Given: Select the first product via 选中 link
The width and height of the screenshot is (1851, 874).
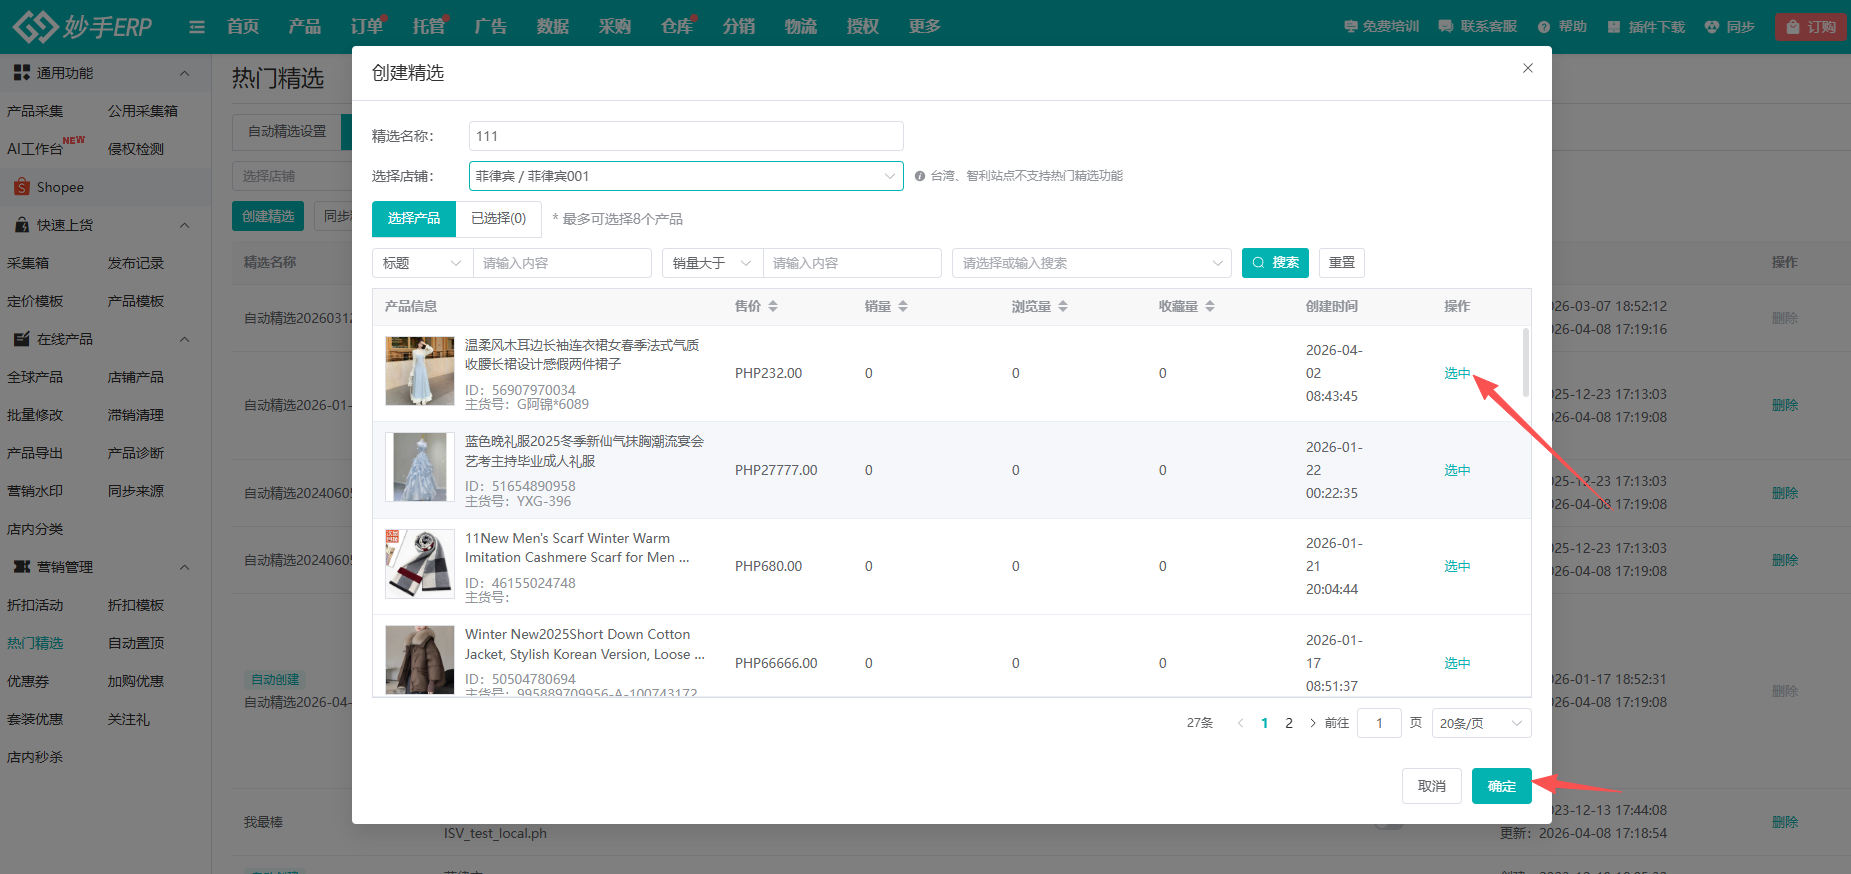Looking at the screenshot, I should [x=1456, y=373].
